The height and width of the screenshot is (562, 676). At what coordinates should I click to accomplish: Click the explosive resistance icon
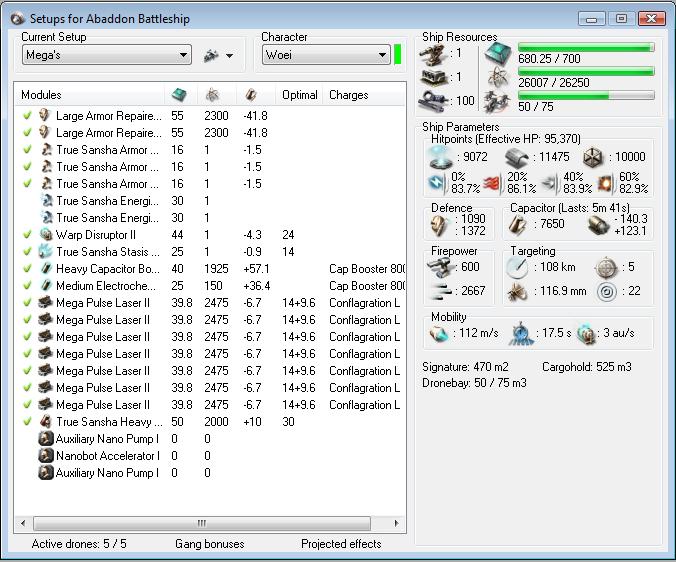[x=606, y=183]
